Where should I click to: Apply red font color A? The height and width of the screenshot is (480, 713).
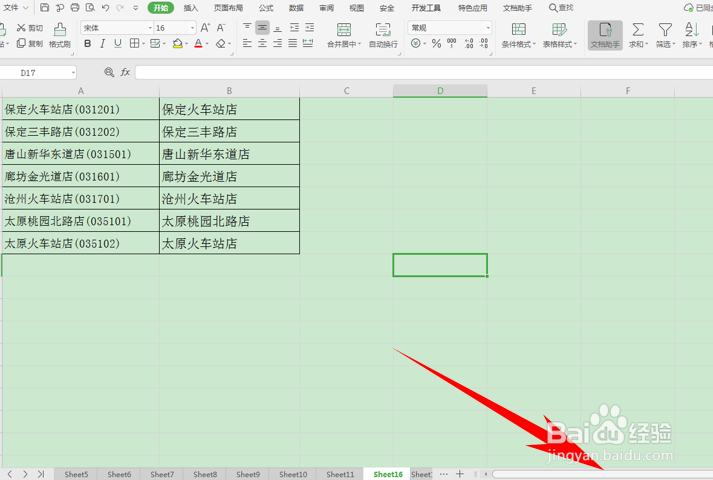(x=198, y=43)
